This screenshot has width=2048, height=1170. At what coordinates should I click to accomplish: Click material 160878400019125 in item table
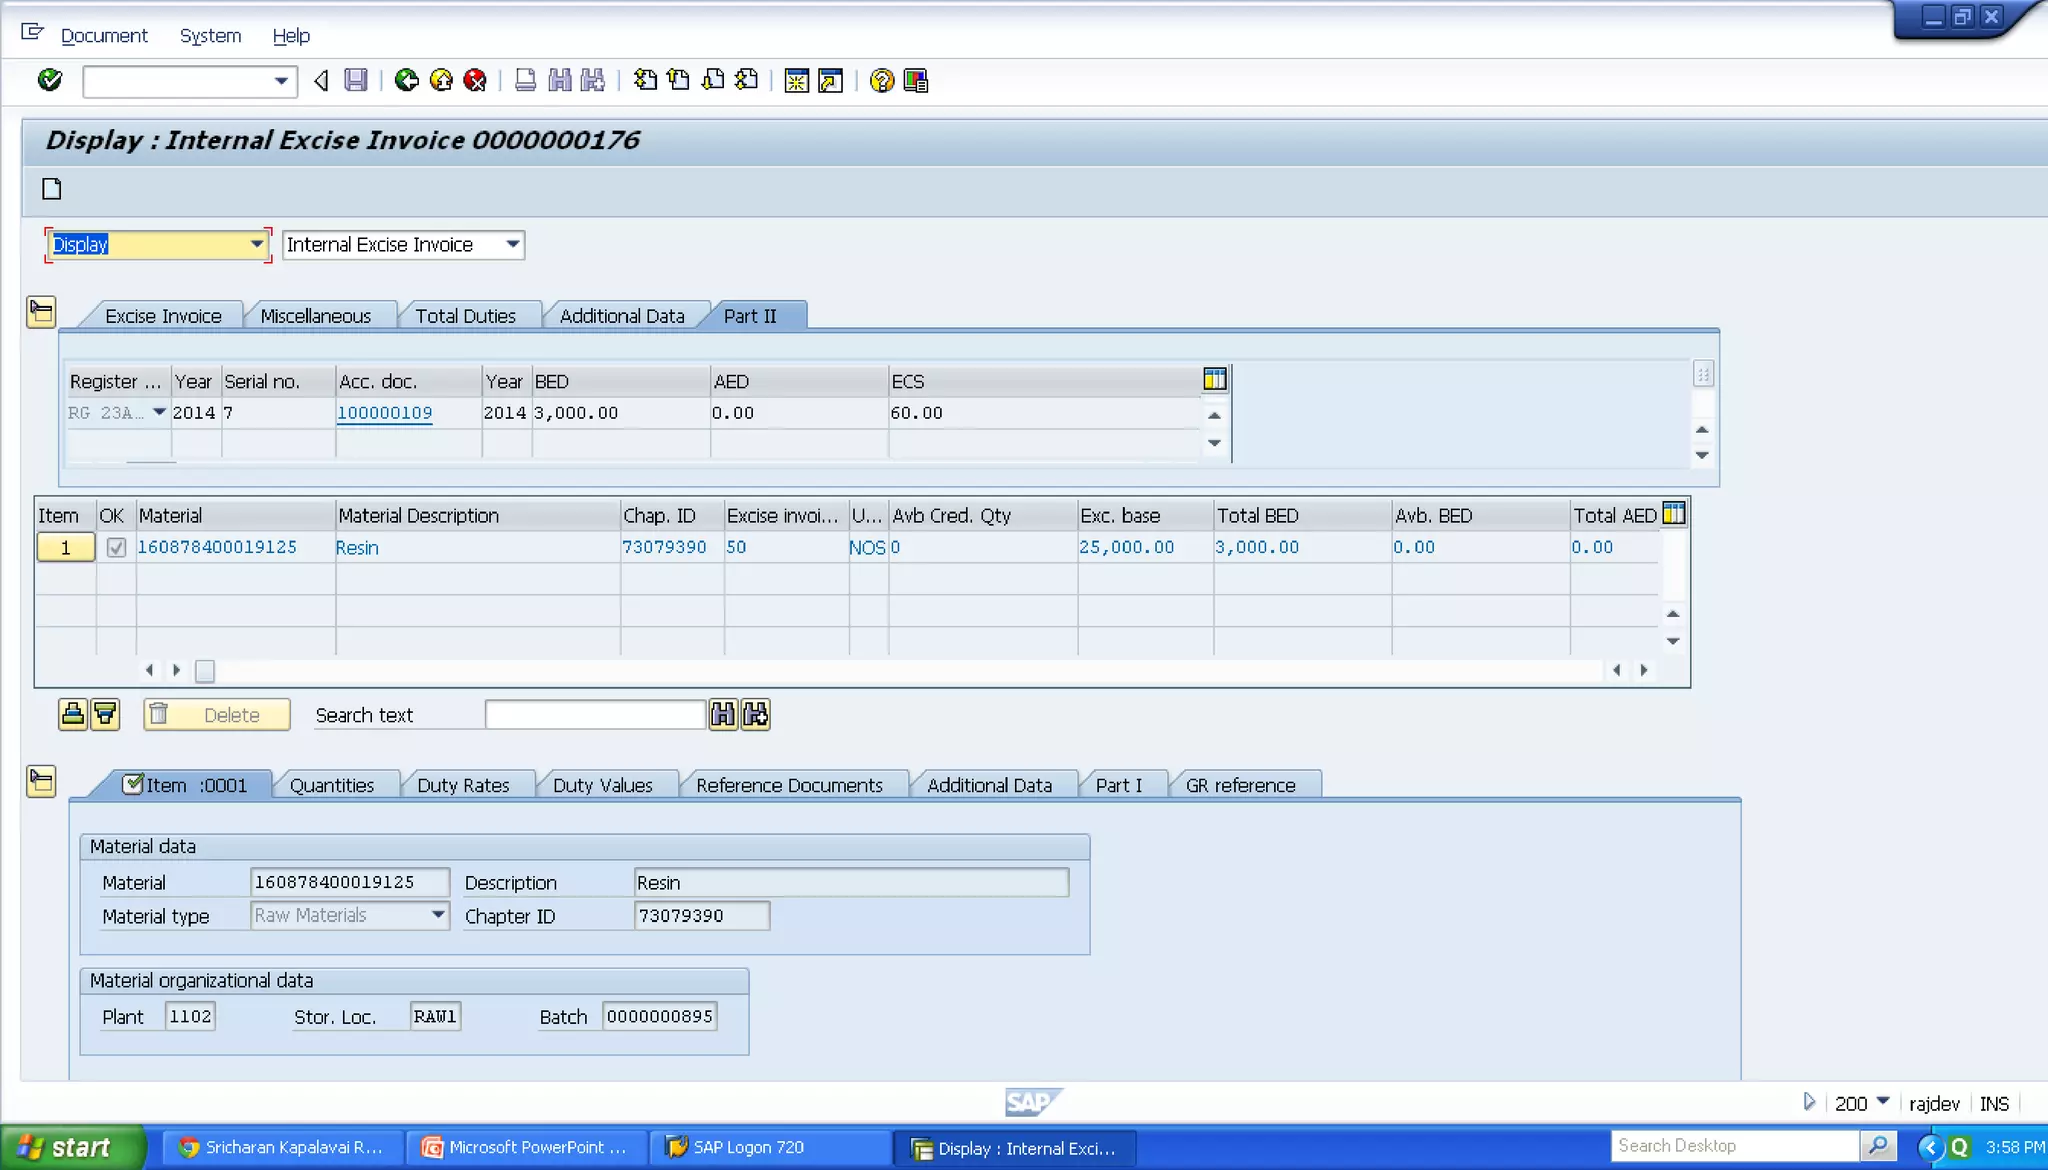(217, 547)
